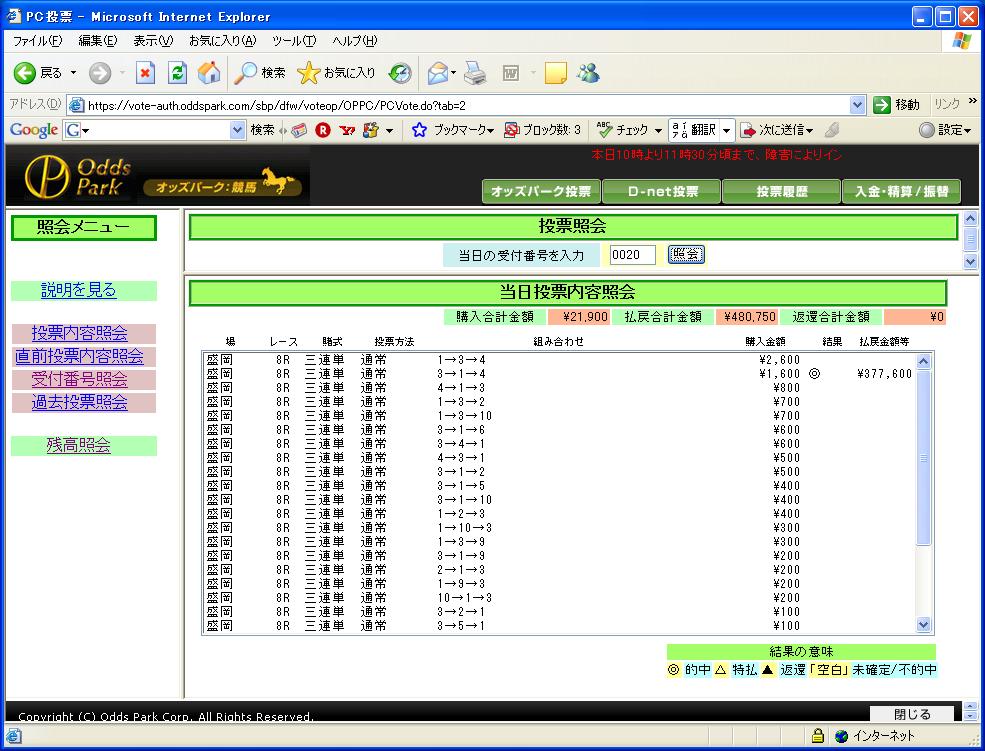Click the Print icon

(x=476, y=73)
